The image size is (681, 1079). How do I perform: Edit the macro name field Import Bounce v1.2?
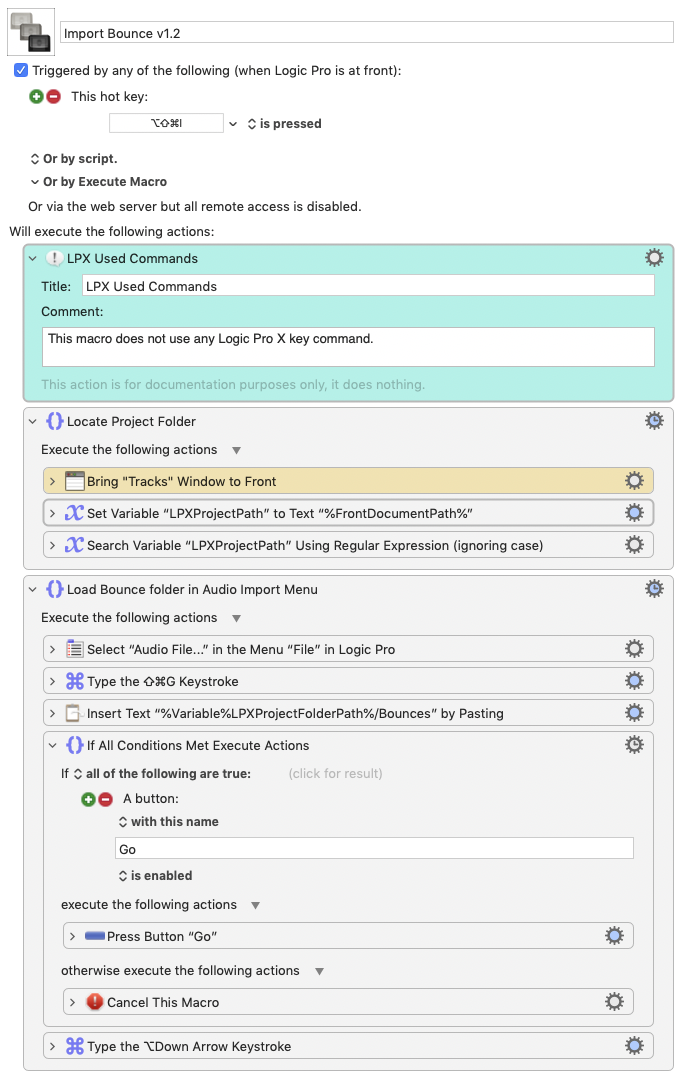367,32
